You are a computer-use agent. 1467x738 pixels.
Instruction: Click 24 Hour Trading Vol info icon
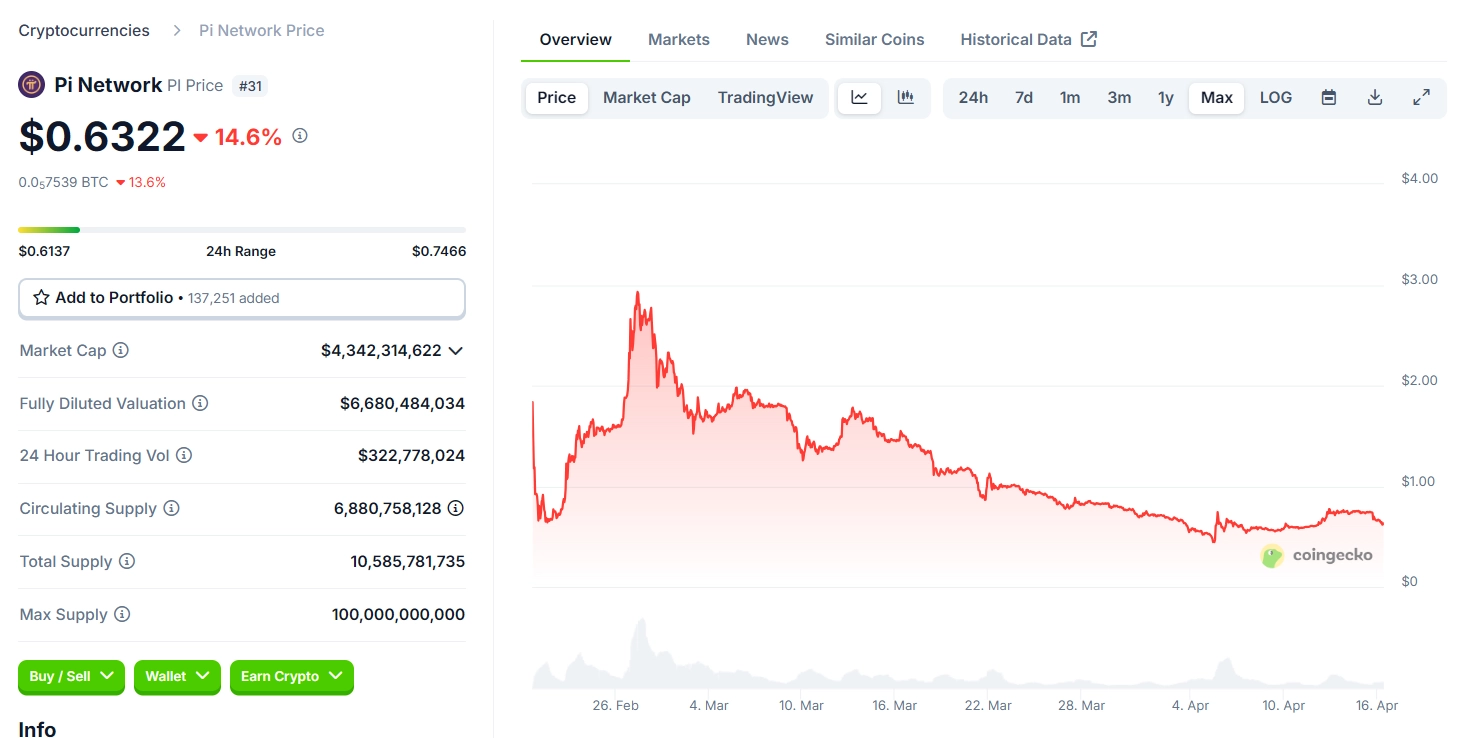point(184,455)
